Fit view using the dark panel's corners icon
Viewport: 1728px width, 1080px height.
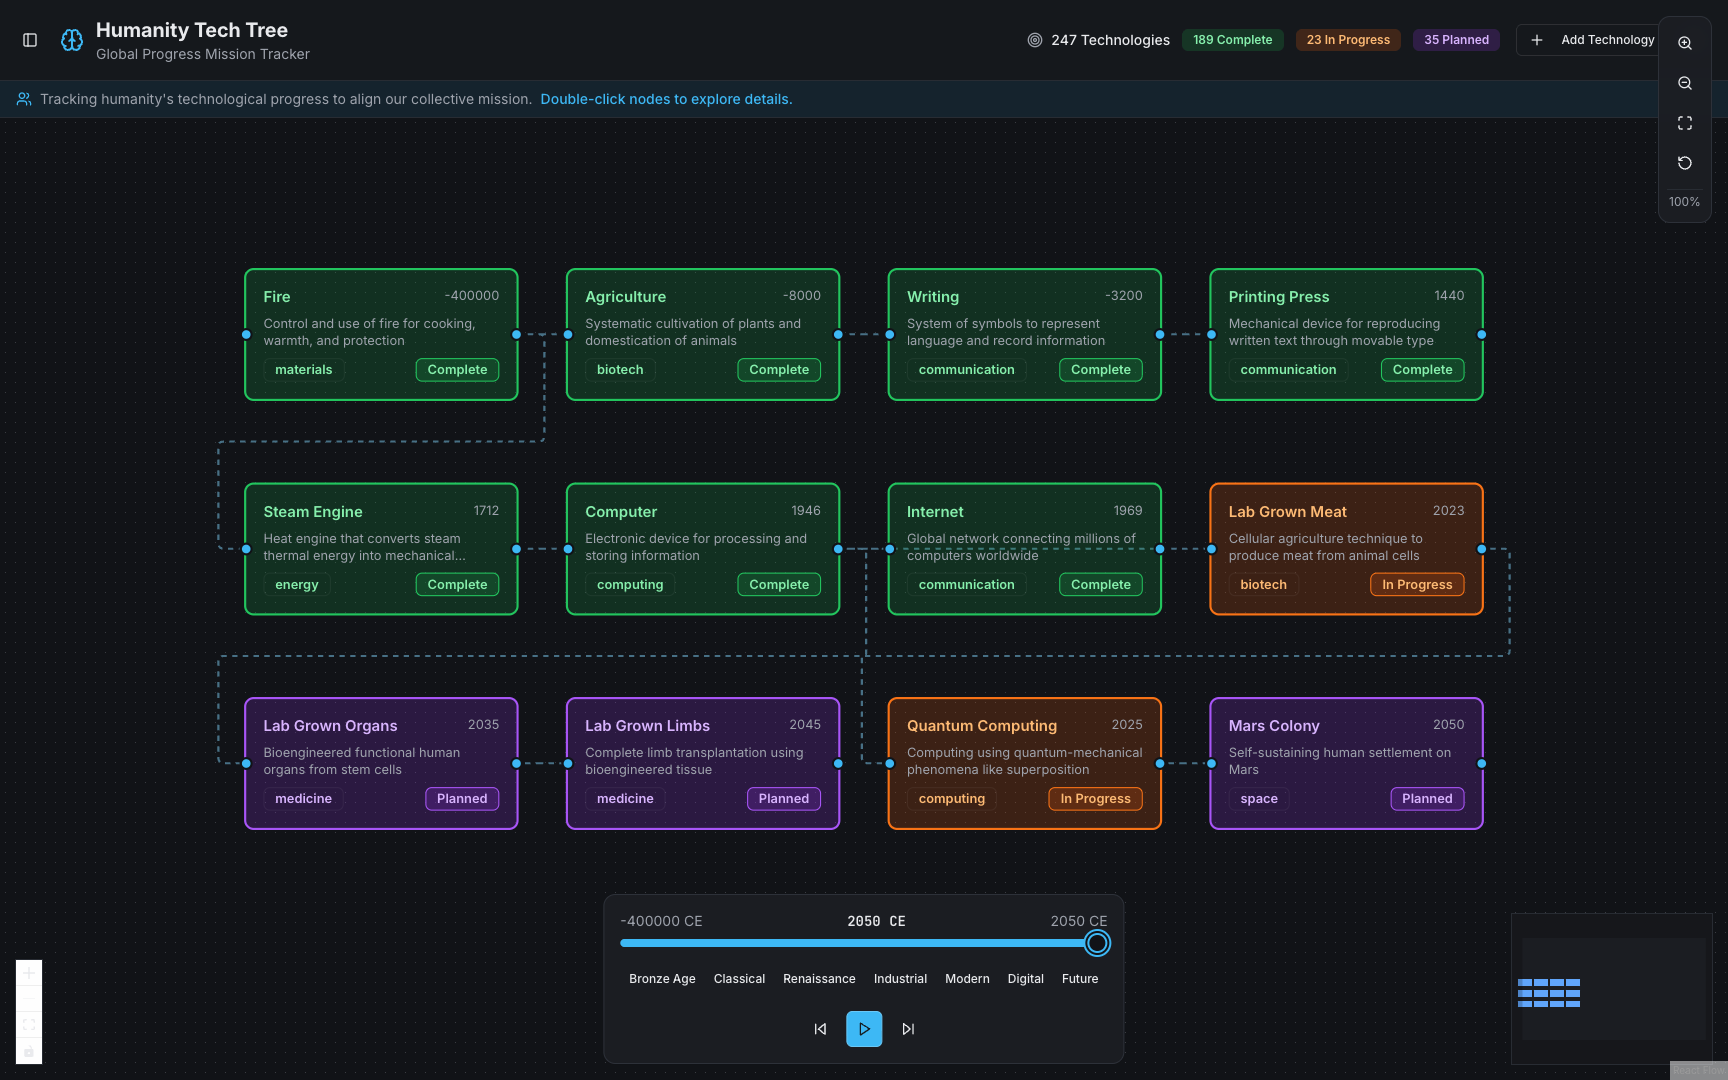[1685, 123]
